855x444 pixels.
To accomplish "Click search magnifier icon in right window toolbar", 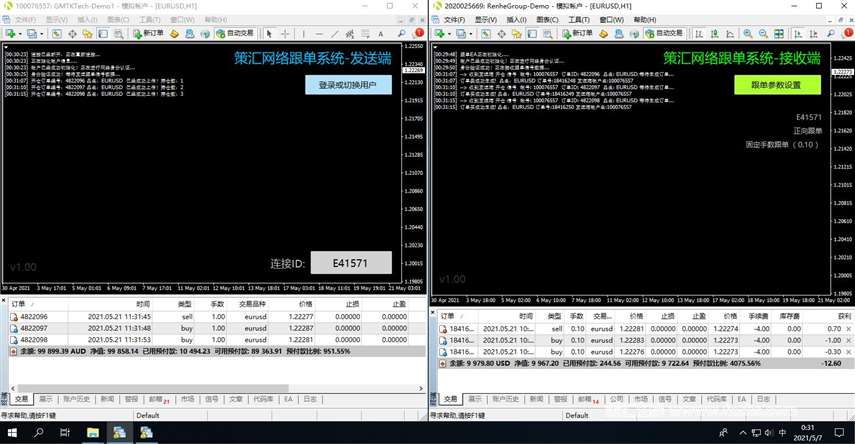I will [x=830, y=33].
